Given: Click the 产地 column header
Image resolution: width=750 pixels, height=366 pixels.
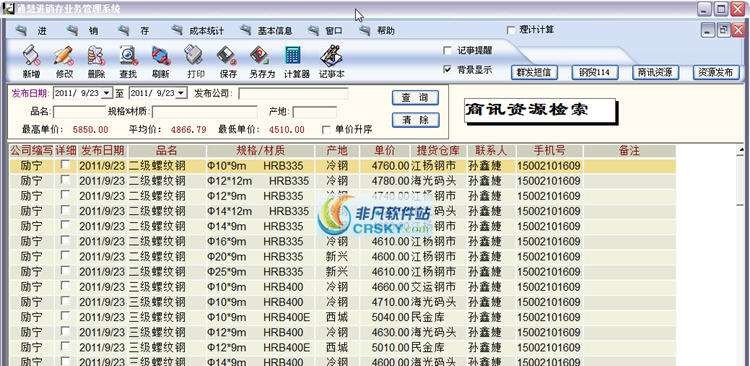Looking at the screenshot, I should (337, 151).
